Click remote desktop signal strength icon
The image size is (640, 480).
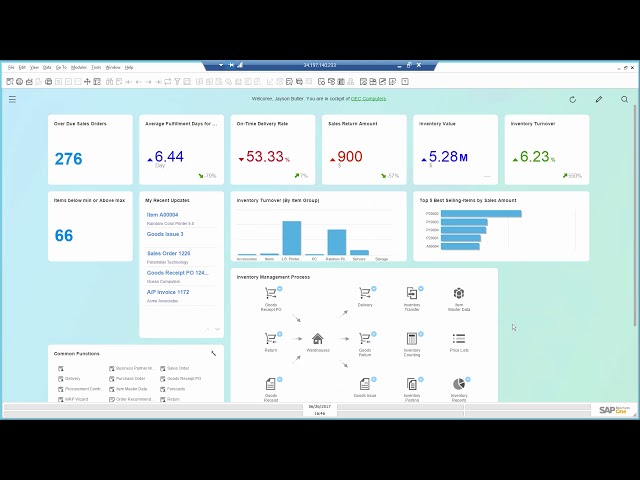pos(240,65)
